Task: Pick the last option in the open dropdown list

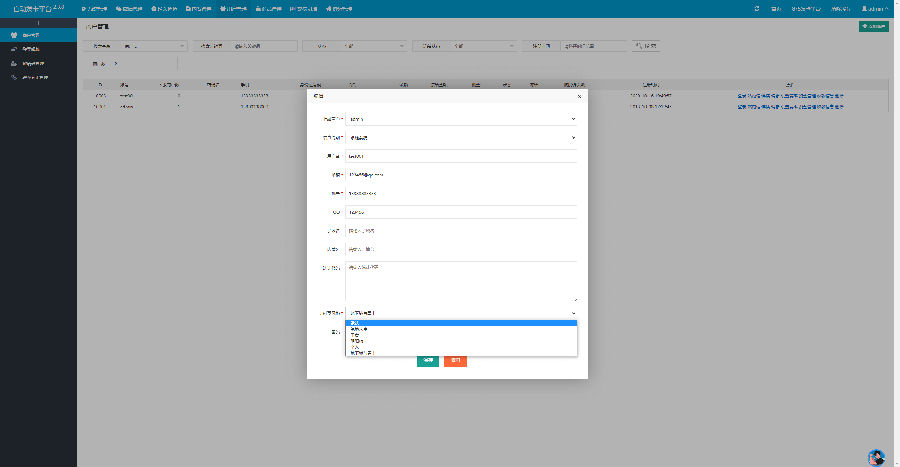Action: coord(461,353)
